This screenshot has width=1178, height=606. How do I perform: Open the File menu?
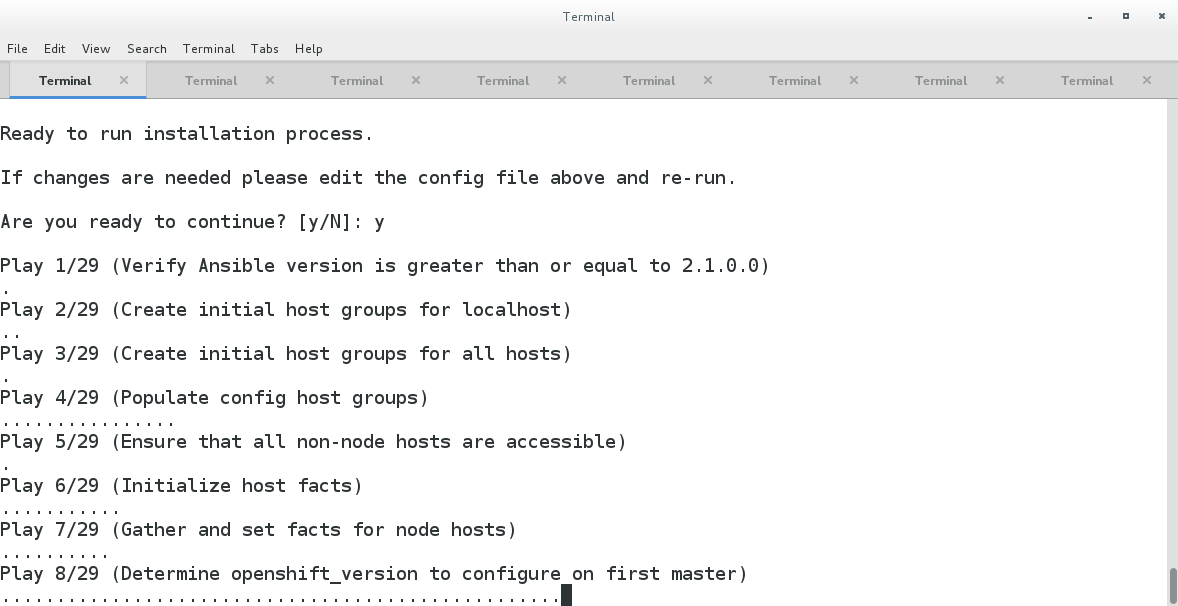17,48
